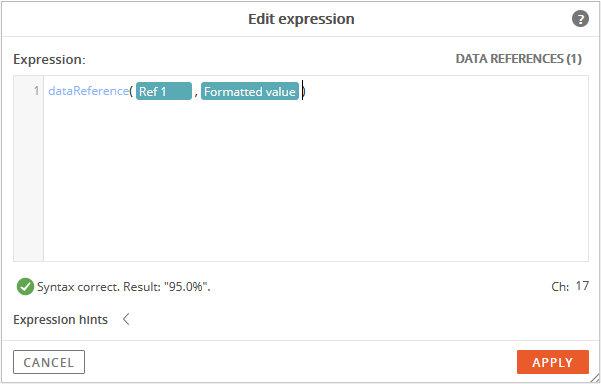Click line number 1 in the gutter
This screenshot has height=384, width=601.
click(x=36, y=91)
